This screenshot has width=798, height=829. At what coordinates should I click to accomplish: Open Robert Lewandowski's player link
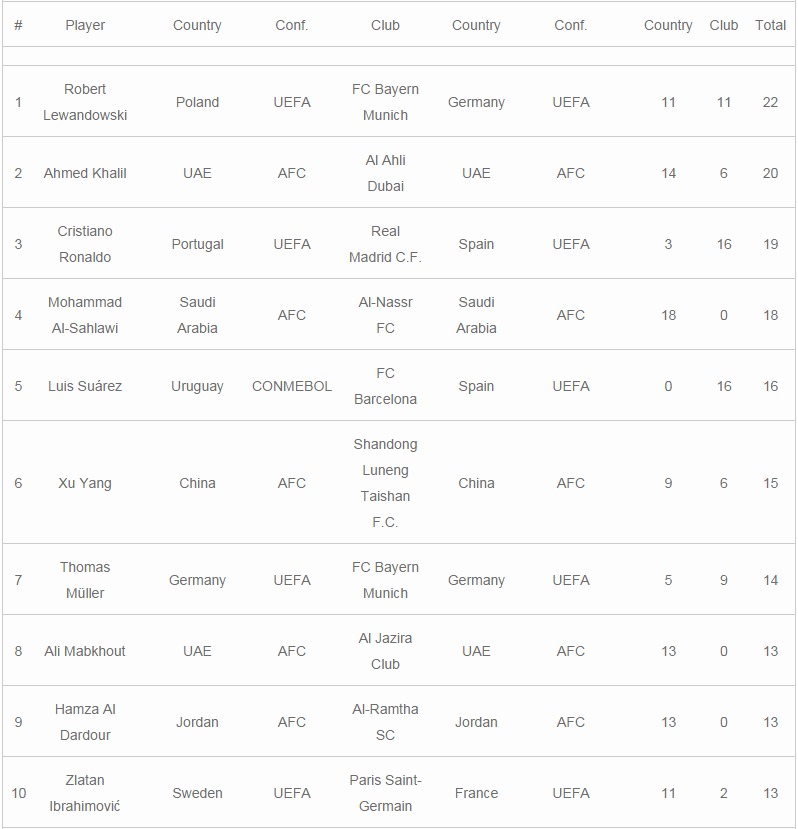(85, 102)
